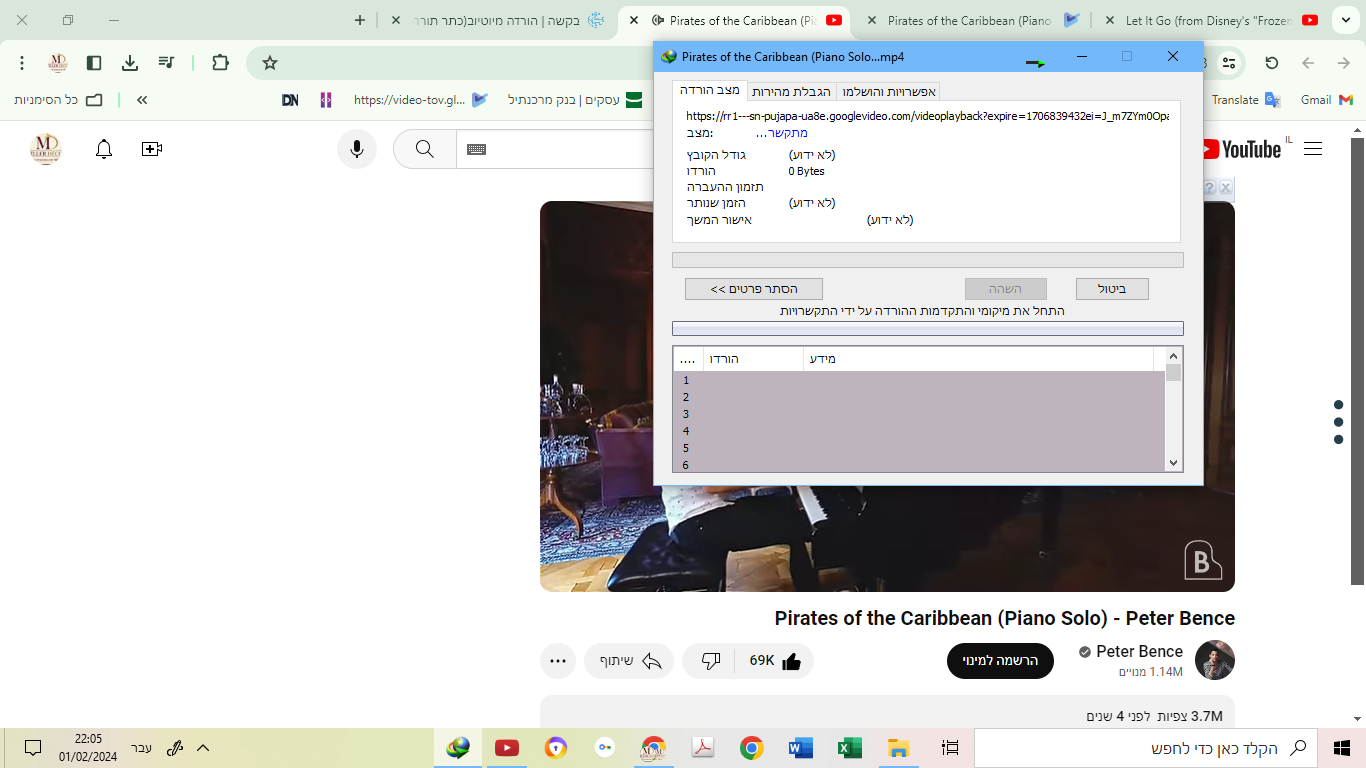The width and height of the screenshot is (1366, 768).
Task: Open site information tune icon in address bar
Action: pos(1229,63)
